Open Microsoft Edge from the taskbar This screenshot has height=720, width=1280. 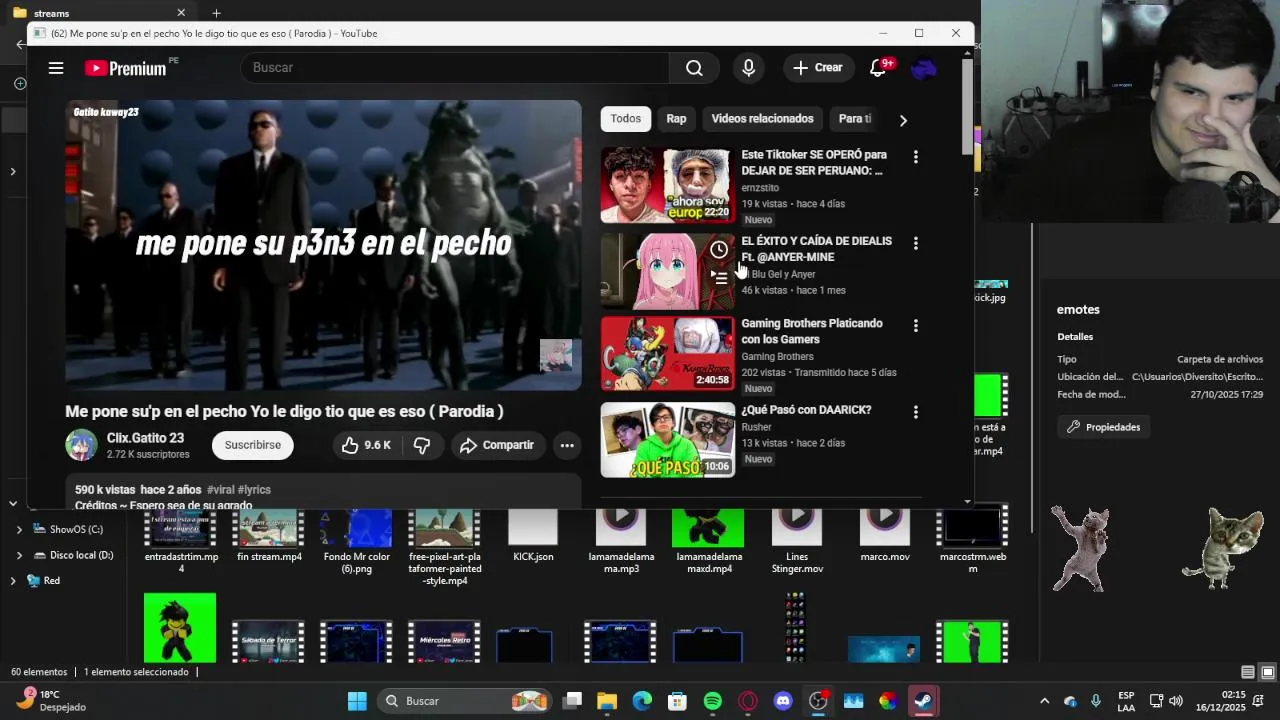click(642, 701)
